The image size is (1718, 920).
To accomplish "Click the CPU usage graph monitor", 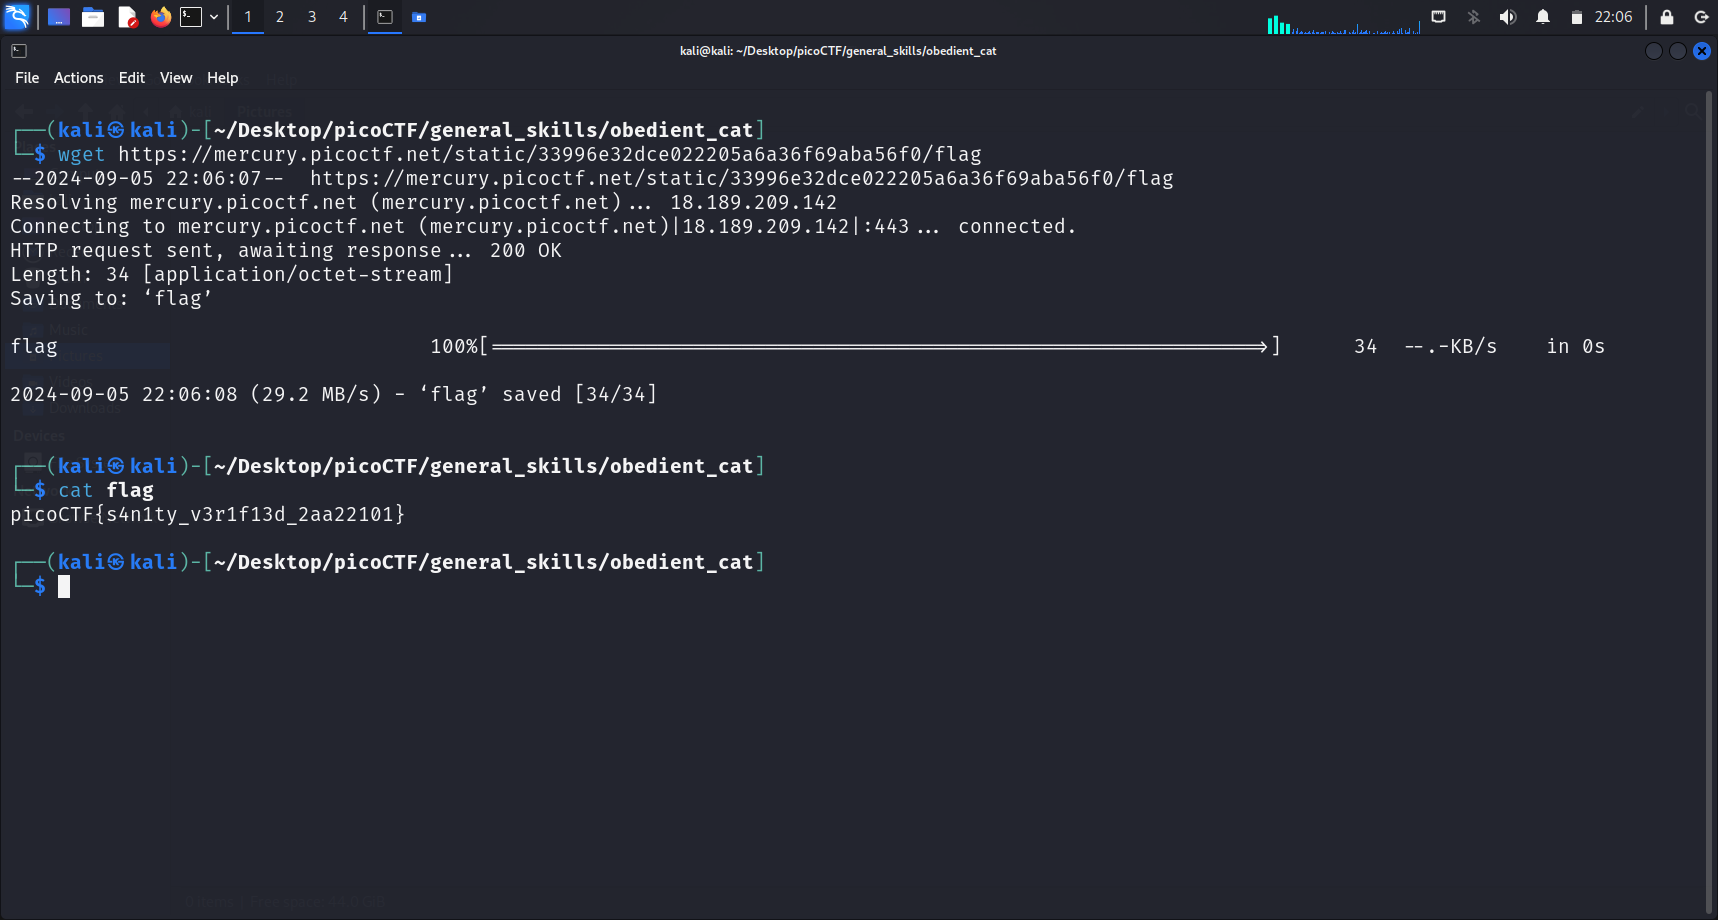I will pos(1343,22).
